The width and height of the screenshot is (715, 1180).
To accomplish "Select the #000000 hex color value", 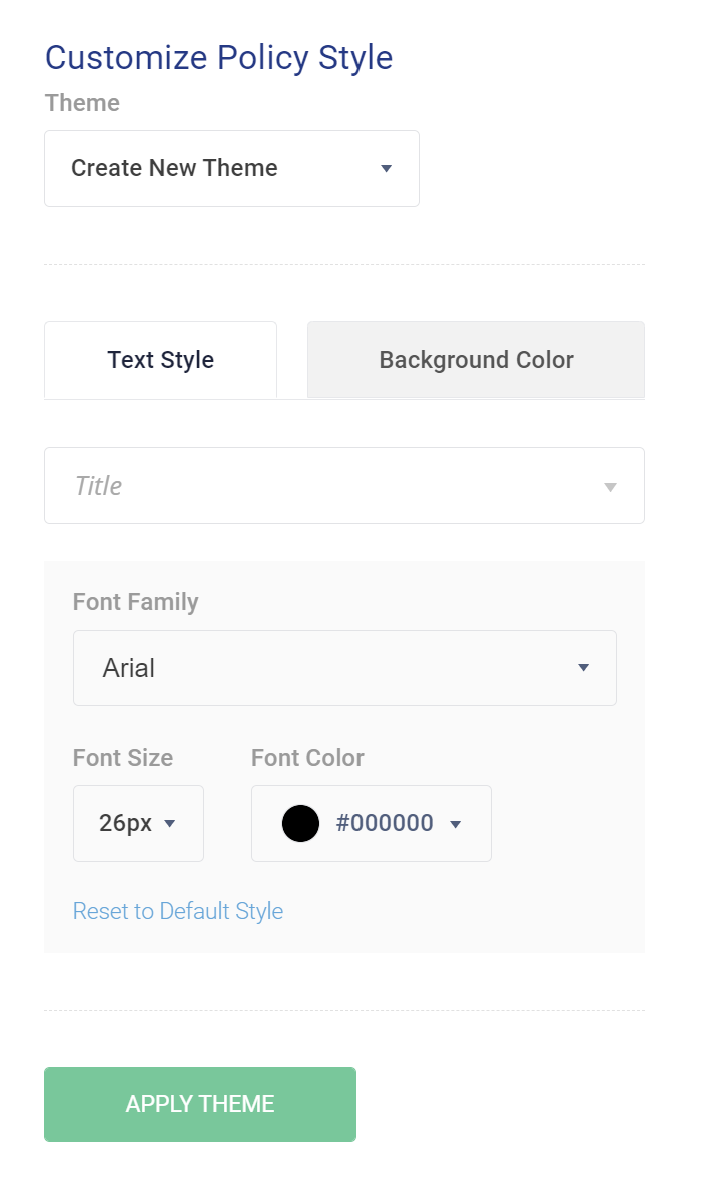I will coord(385,823).
